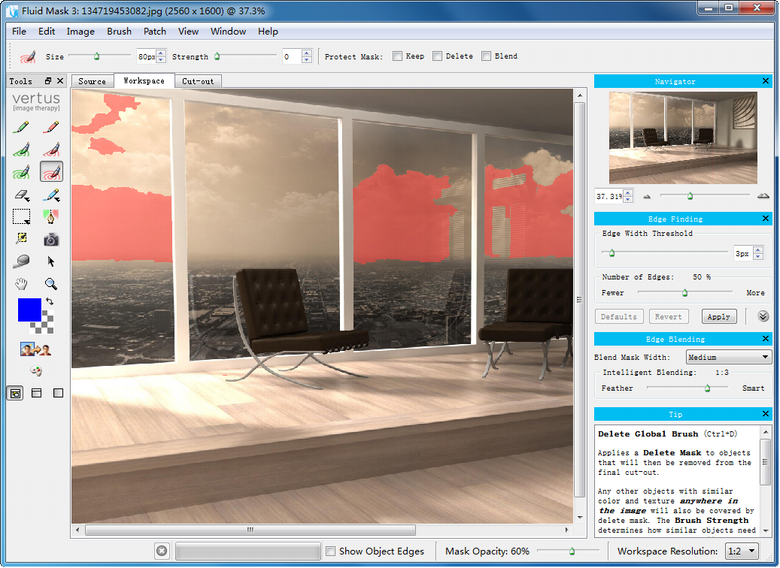The height and width of the screenshot is (568, 780).
Task: Click the swap colors arrows icon
Action: [50, 301]
